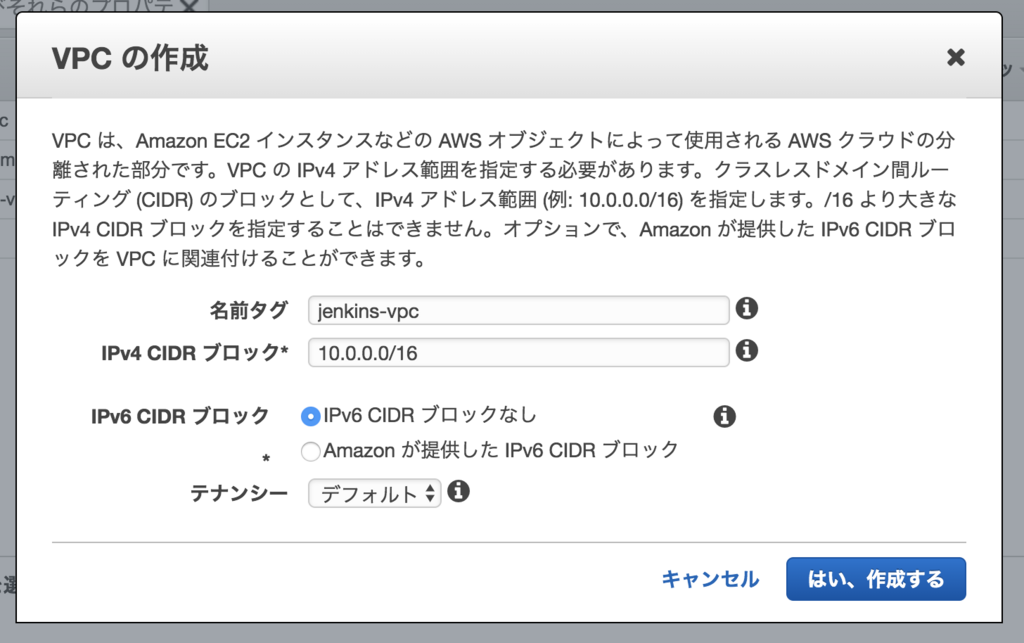This screenshot has height=643, width=1024.
Task: Click info icon next to tenancy dropdown
Action: point(458,491)
